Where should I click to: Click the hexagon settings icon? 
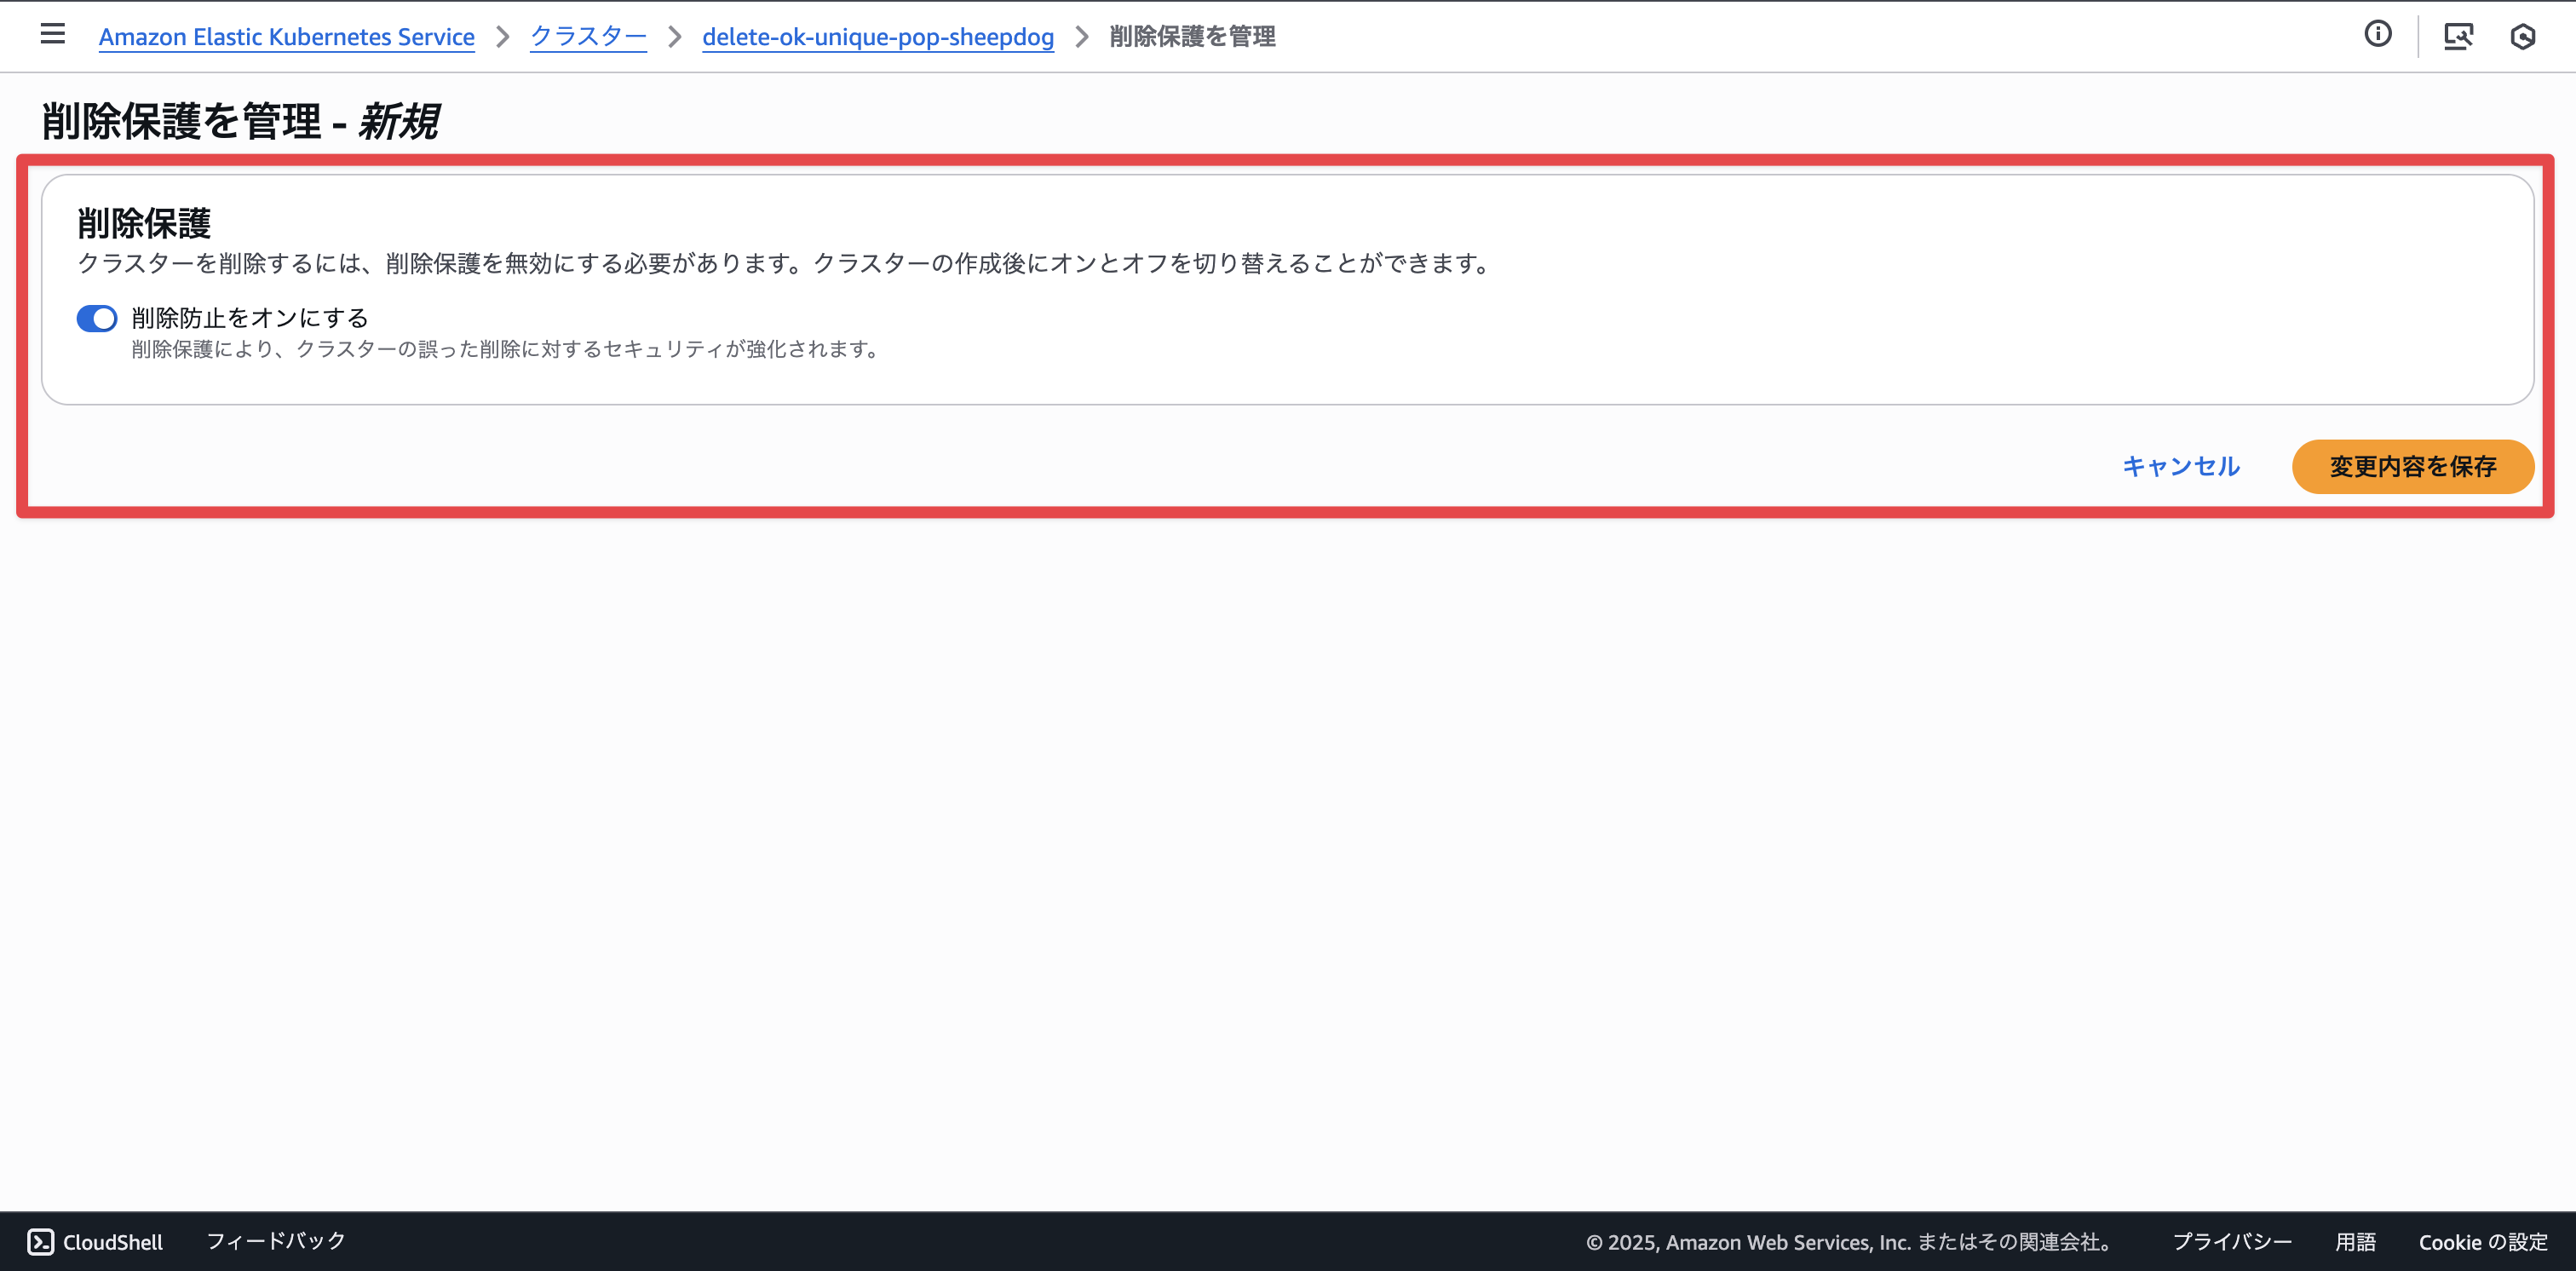coord(2522,37)
